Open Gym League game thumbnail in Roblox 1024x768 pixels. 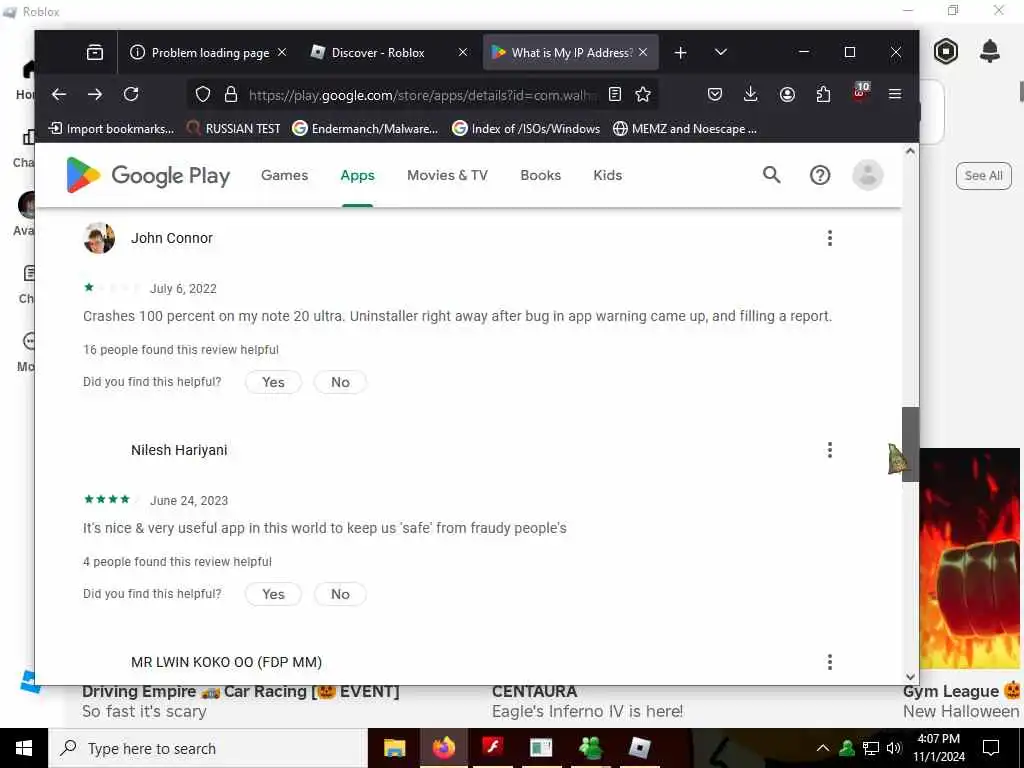coord(970,558)
